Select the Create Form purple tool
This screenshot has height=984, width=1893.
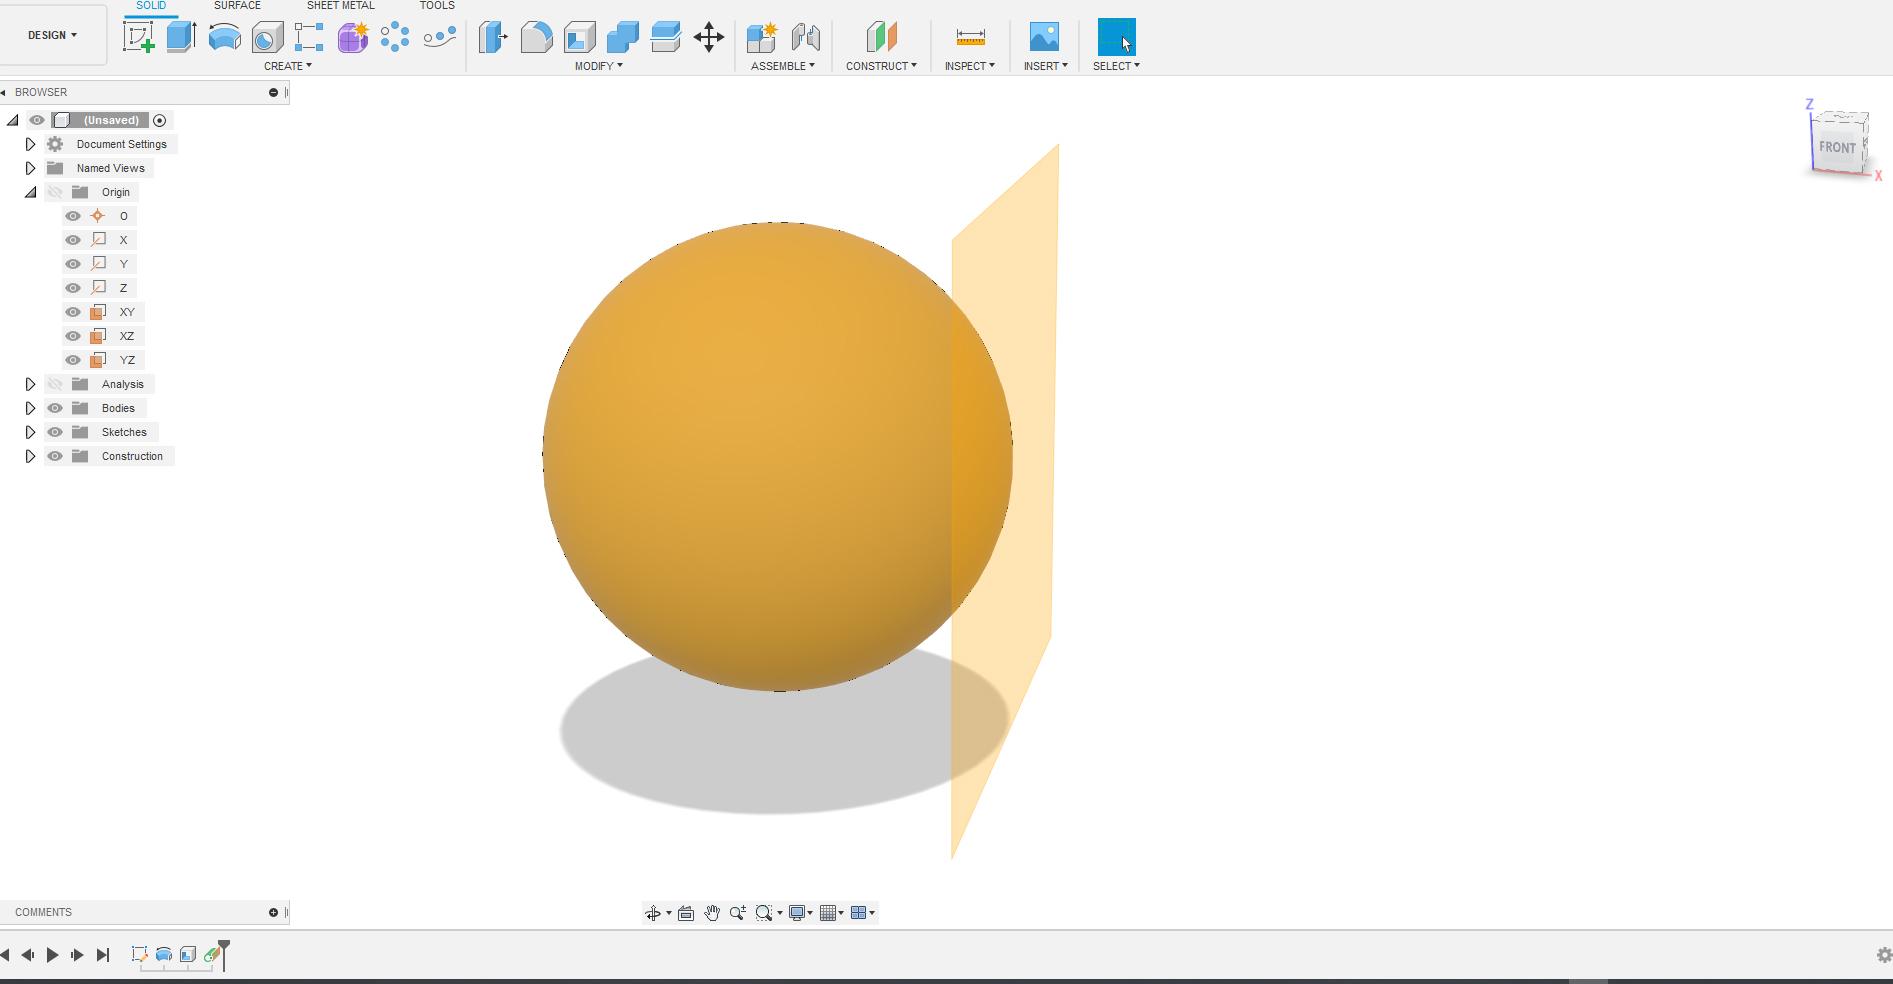tap(352, 38)
